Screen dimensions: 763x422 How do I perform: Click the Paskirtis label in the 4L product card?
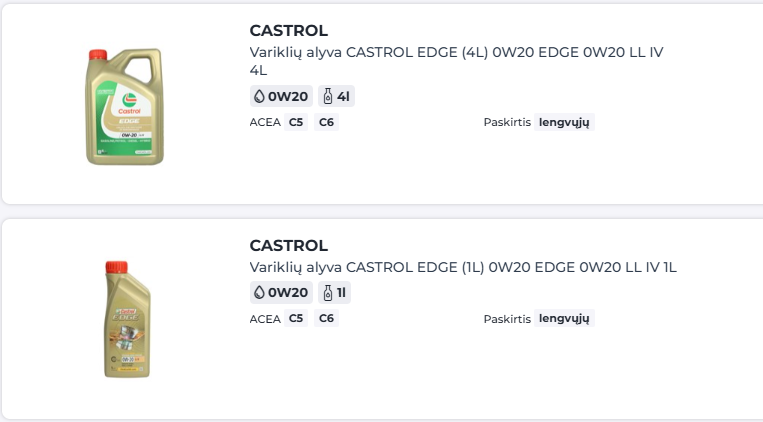(x=506, y=123)
